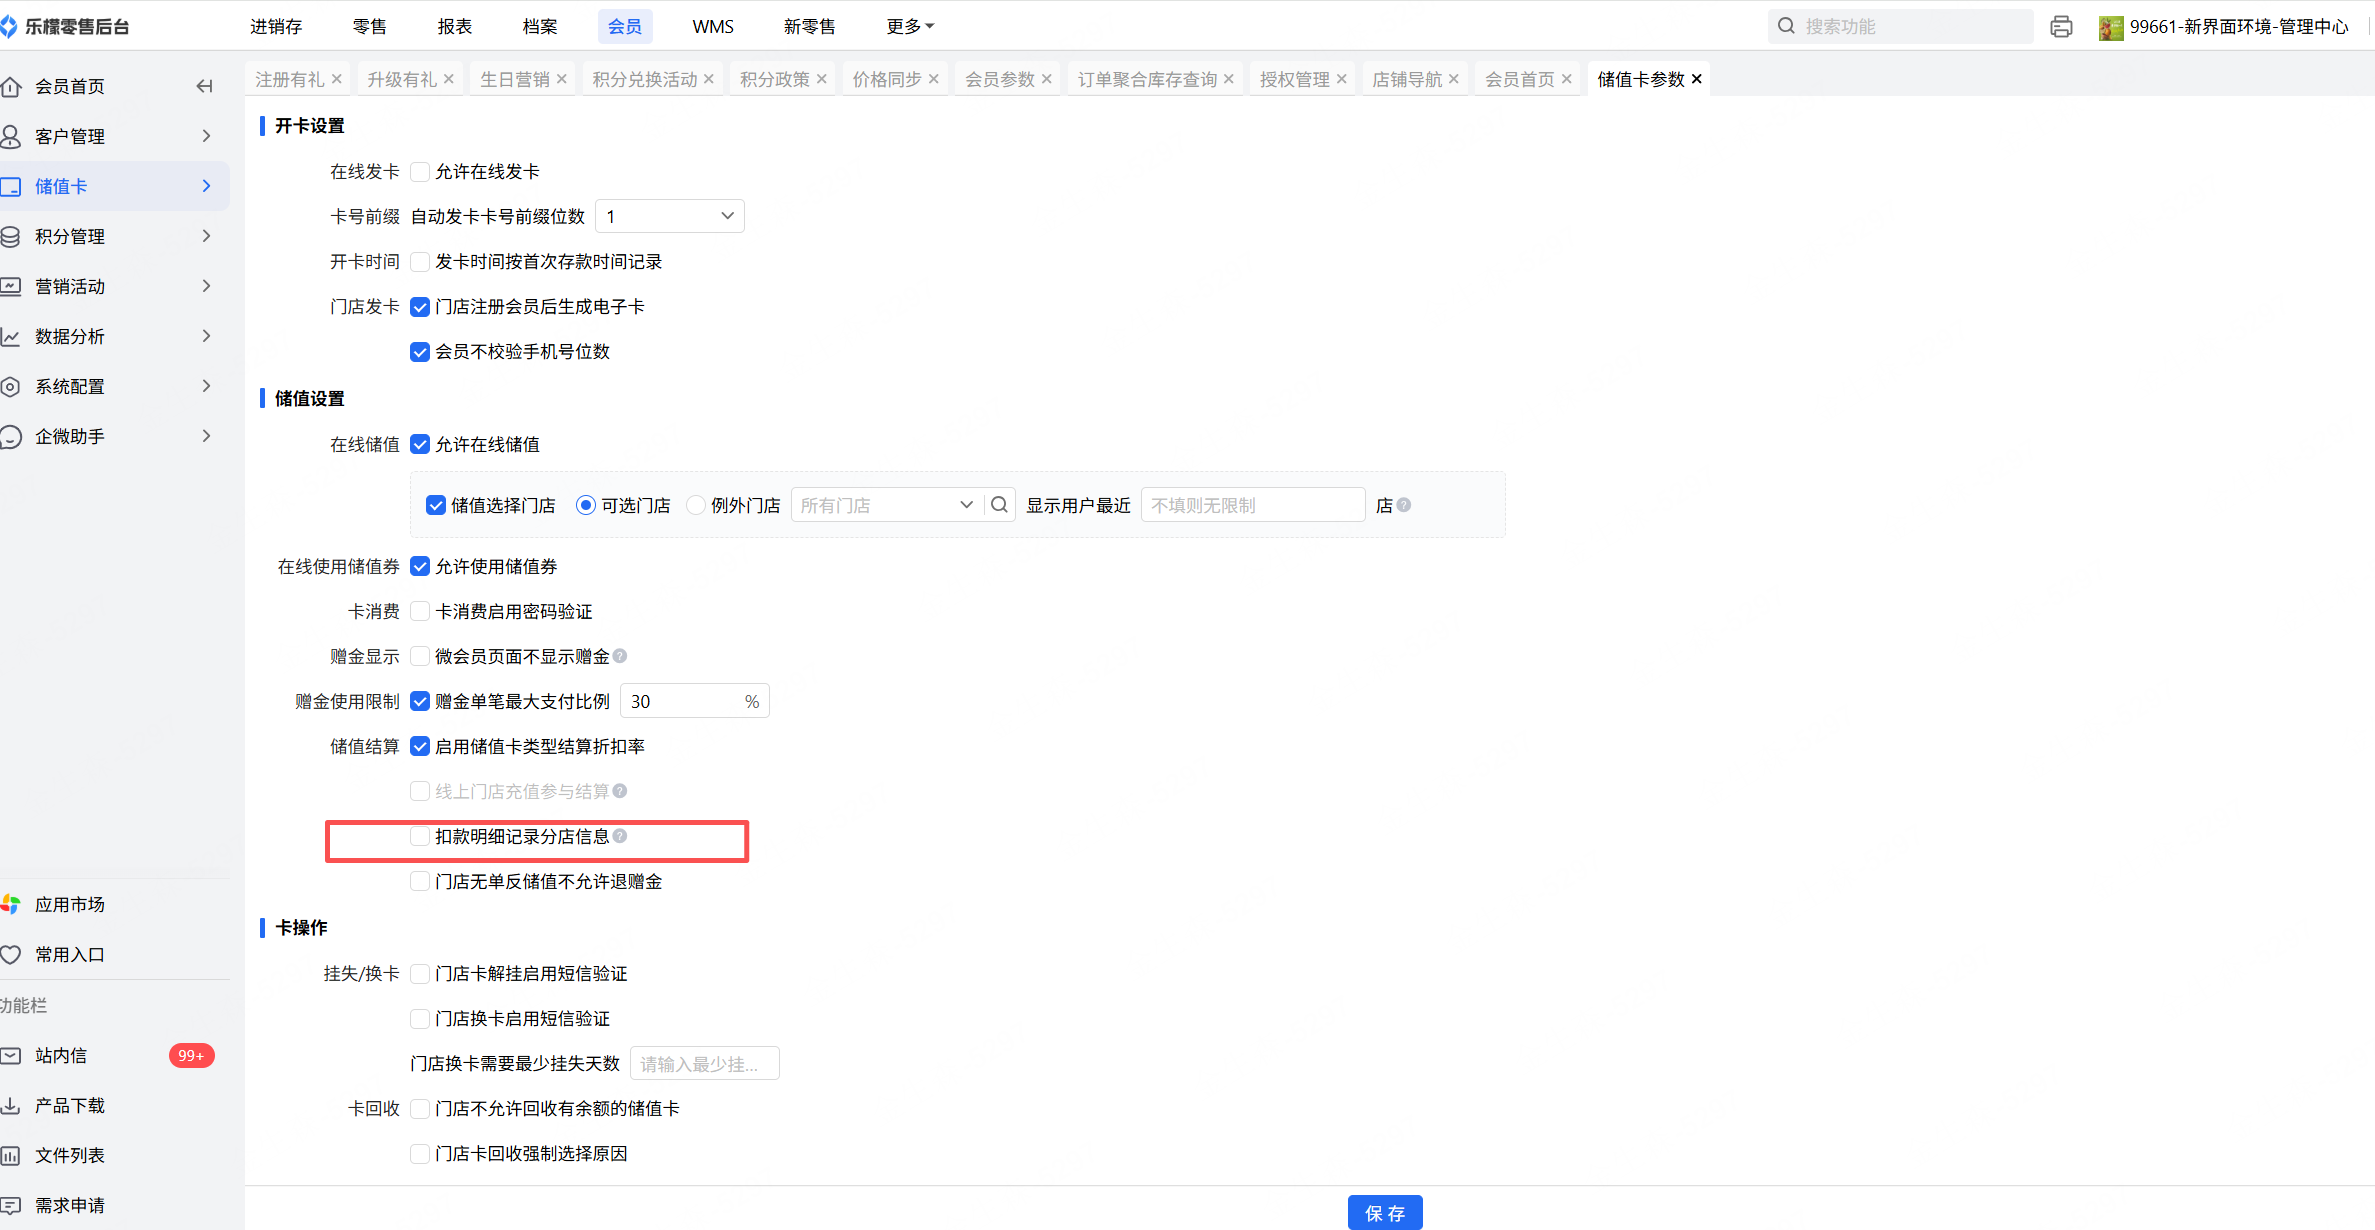
Task: Open 应用市场 from sidebar icon
Action: [x=11, y=904]
